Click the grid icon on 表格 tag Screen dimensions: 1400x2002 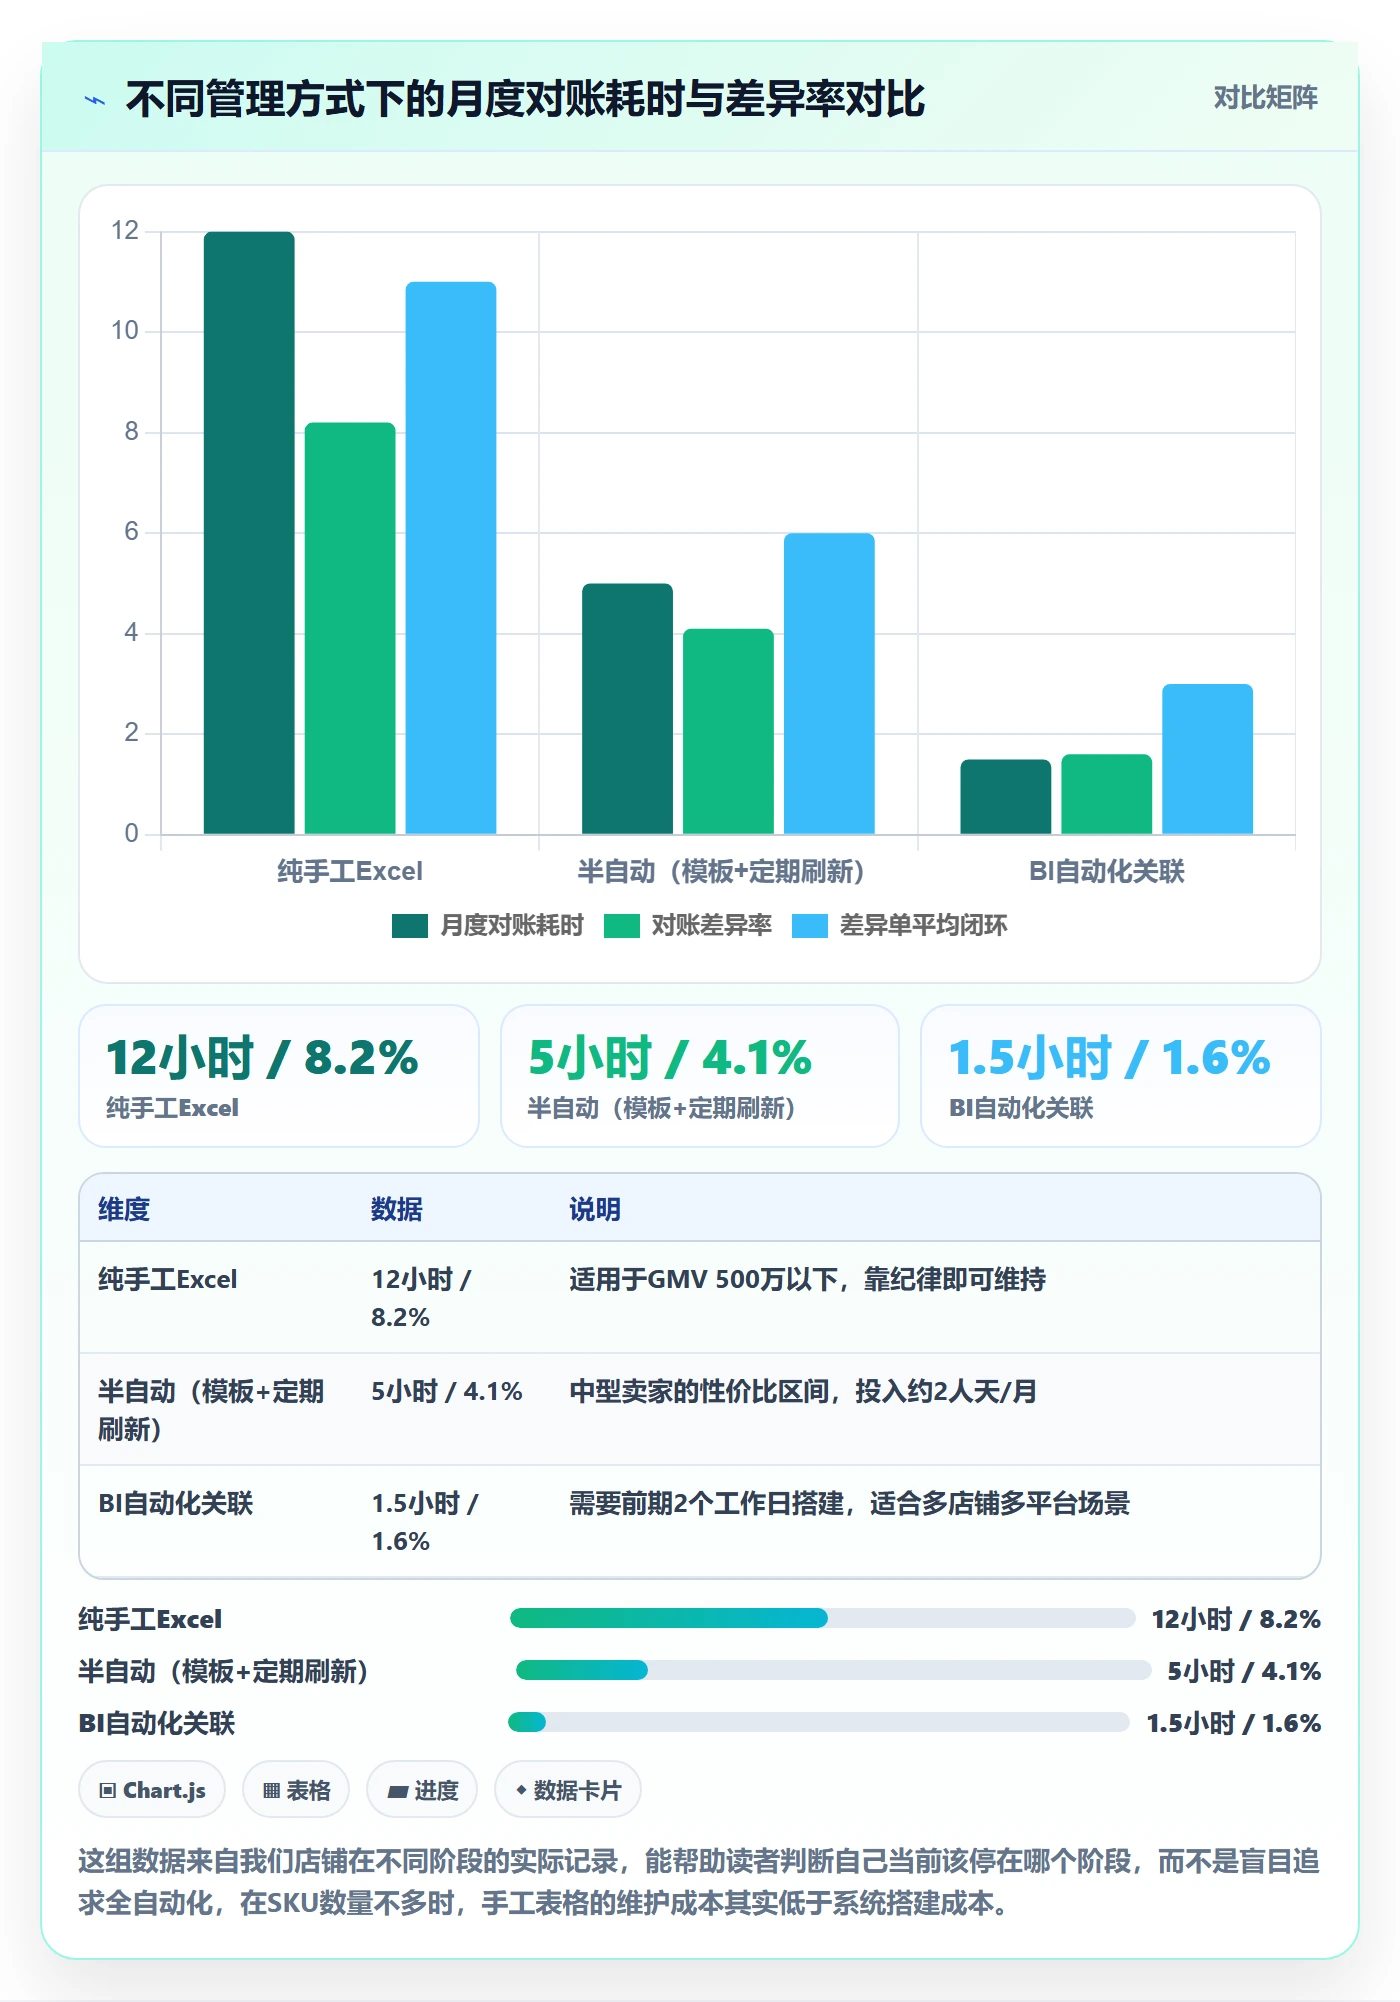[271, 1791]
